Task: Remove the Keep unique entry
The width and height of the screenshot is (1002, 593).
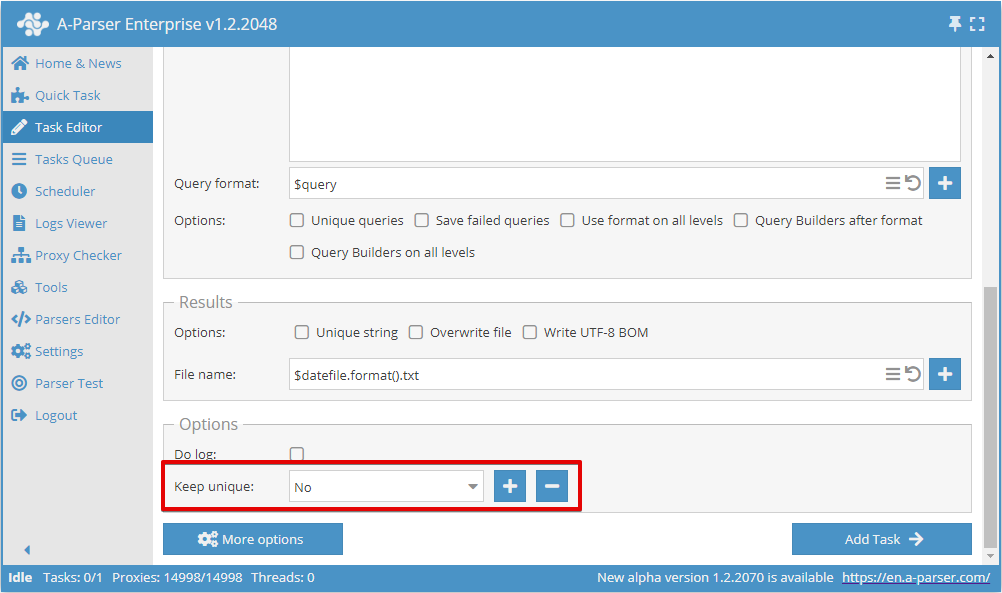Action: coord(551,486)
